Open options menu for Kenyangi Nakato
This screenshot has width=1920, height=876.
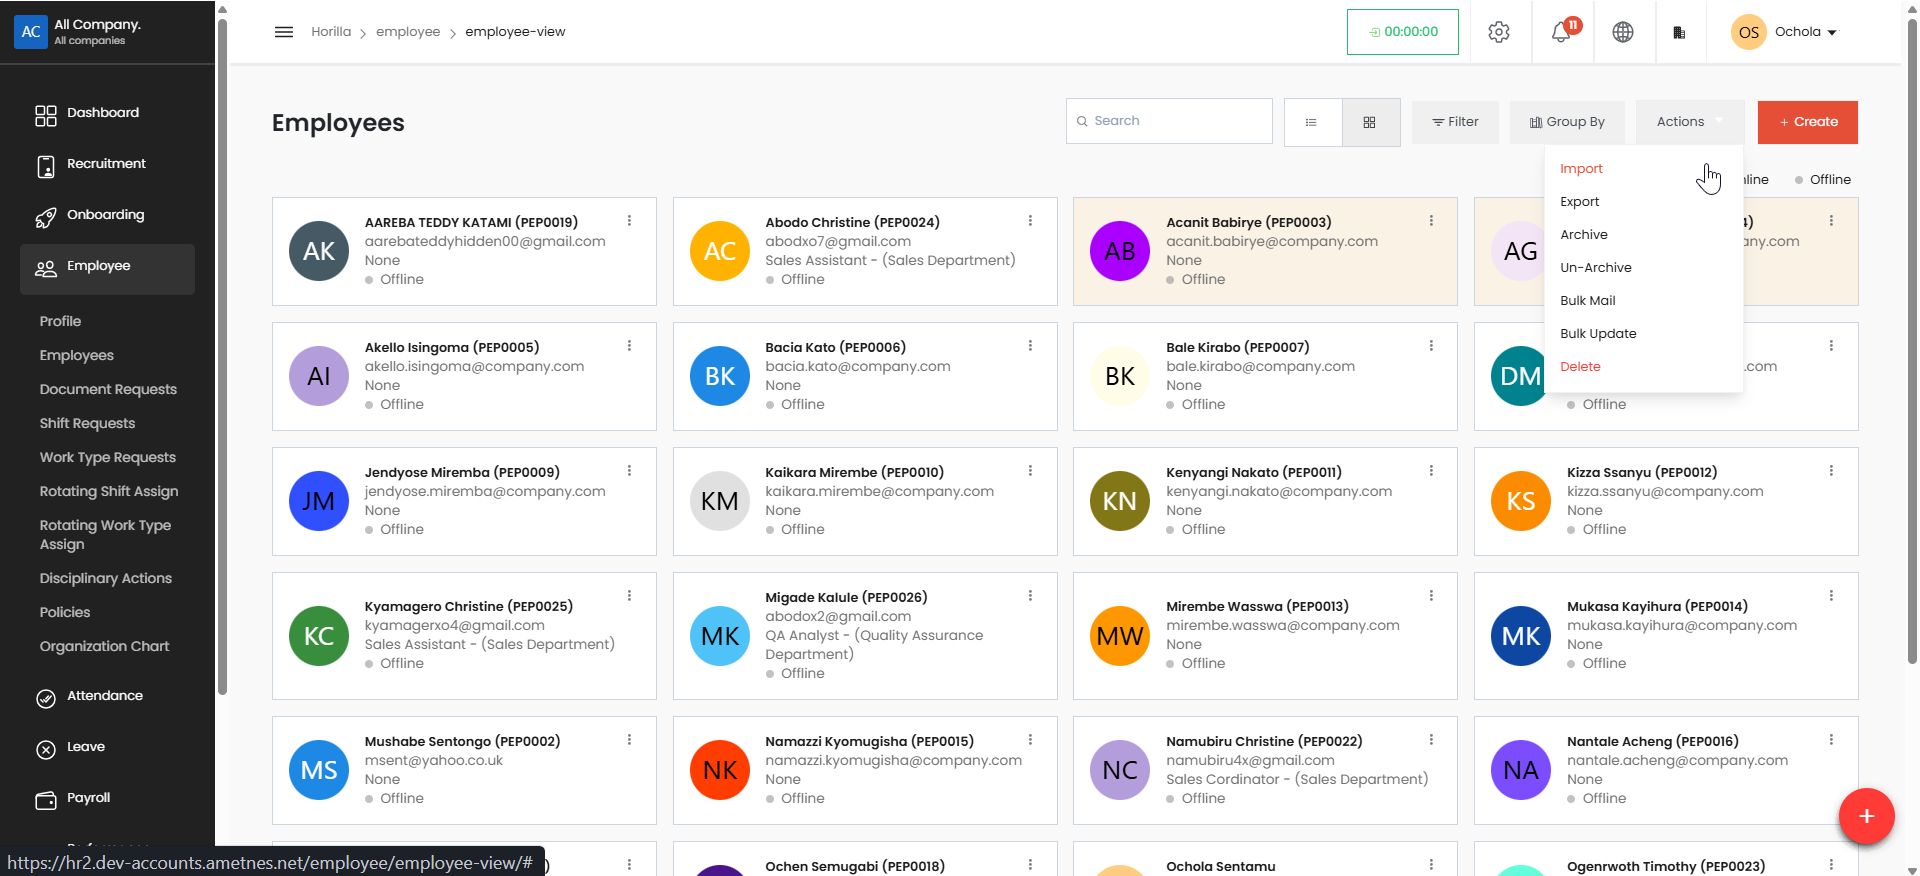[x=1431, y=471]
